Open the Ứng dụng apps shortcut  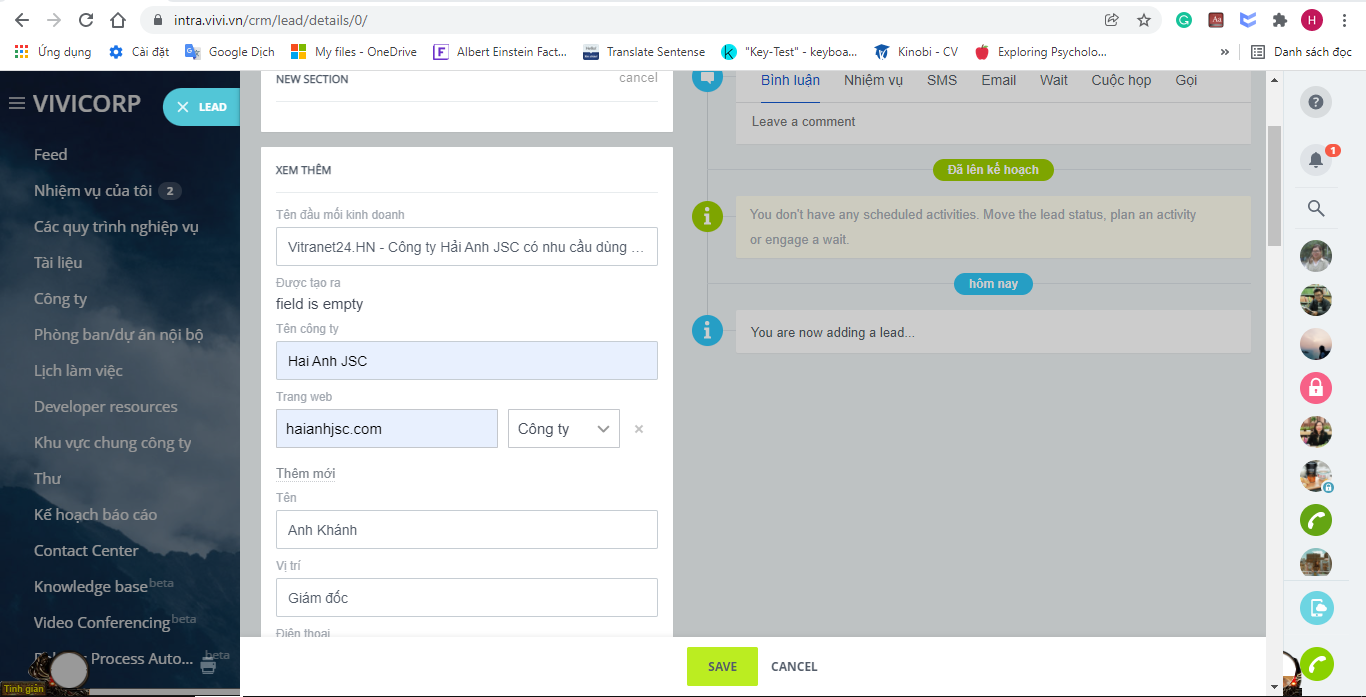(53, 52)
